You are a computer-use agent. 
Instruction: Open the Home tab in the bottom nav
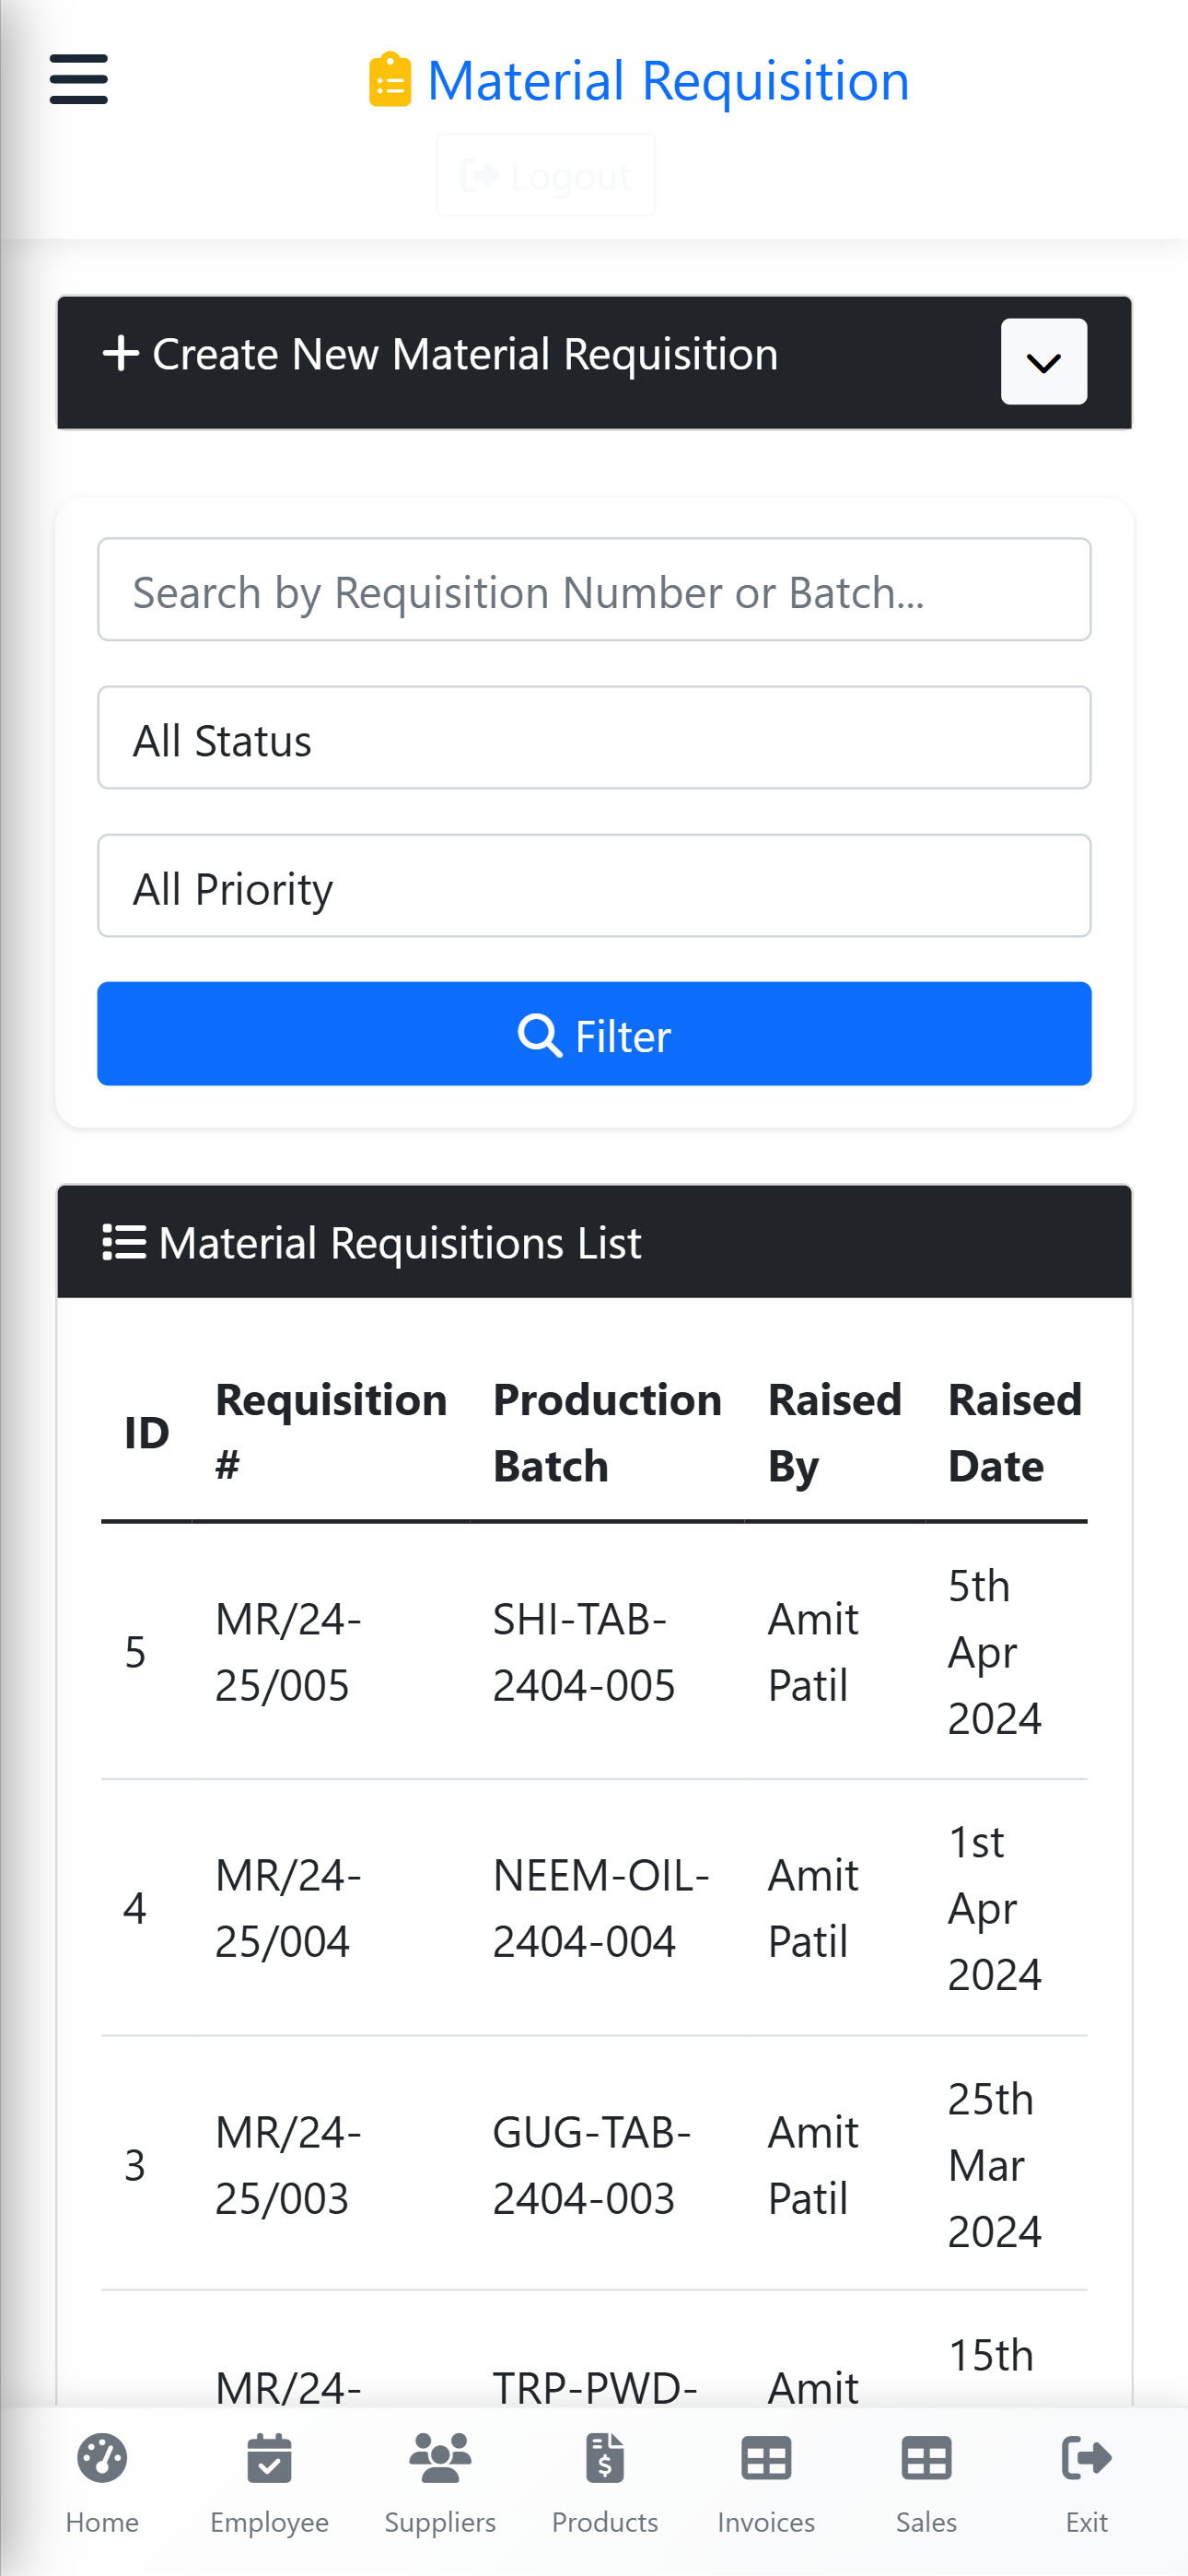102,2484
